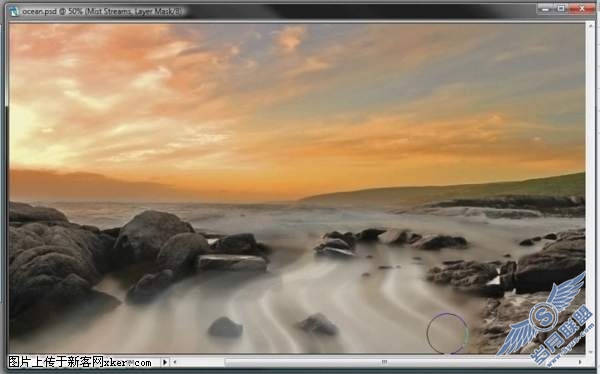Click the horizontal scrollbar thumb grip
600x374 pixels.
384,362
